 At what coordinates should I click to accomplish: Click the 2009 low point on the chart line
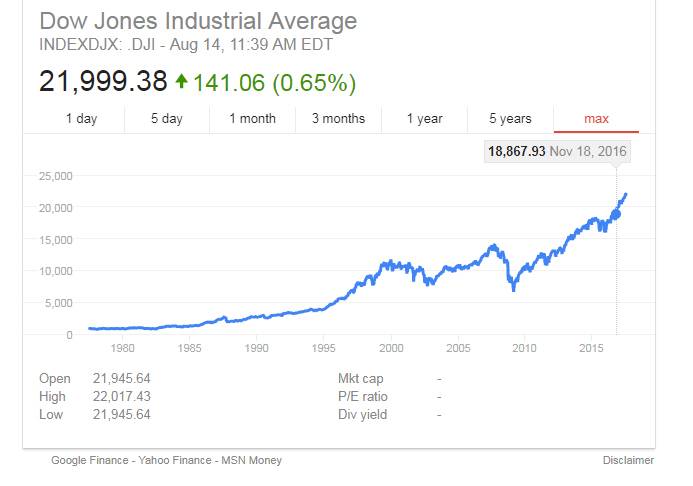(514, 289)
